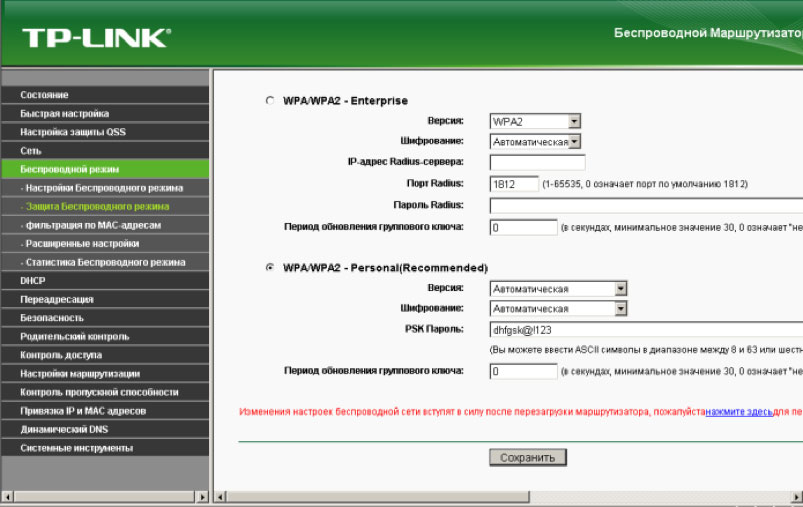Open фильтрация по MAC-адресам submenu

(105, 225)
